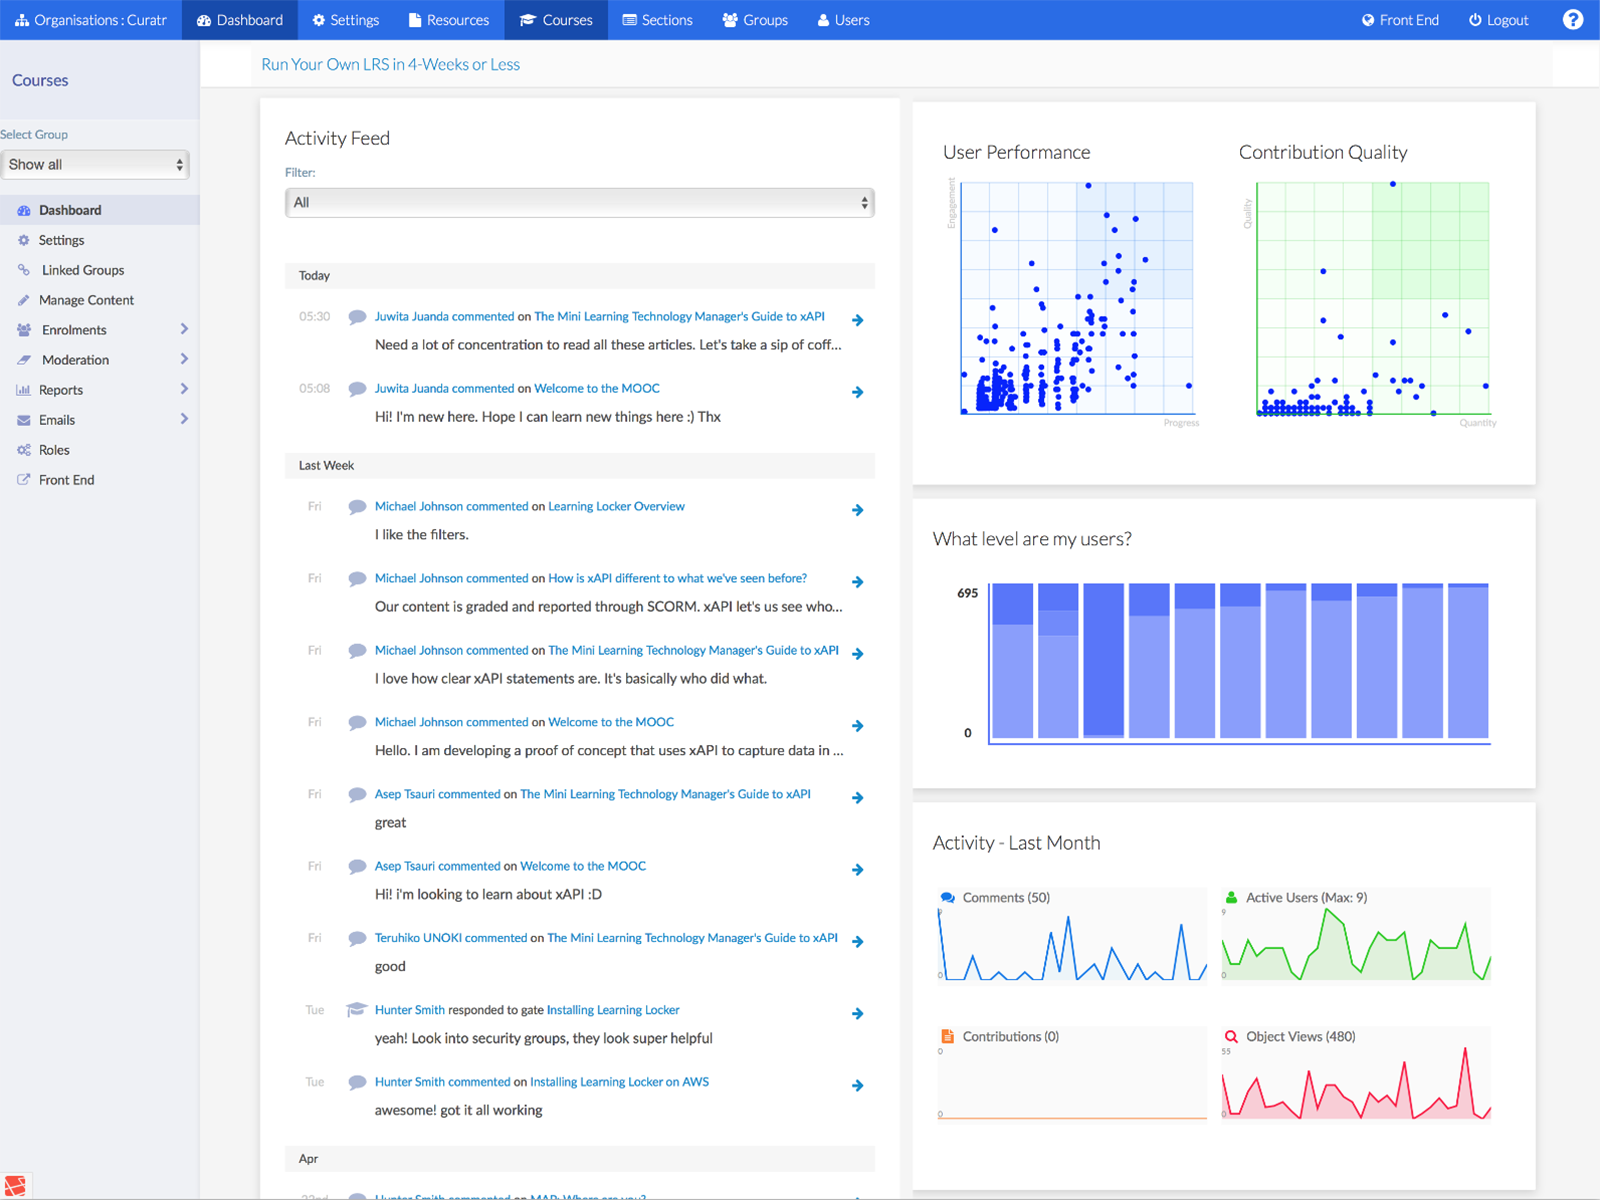Screen dimensions: 1600x1200
Task: Open the Activity Feed filter dropdown
Action: [580, 203]
